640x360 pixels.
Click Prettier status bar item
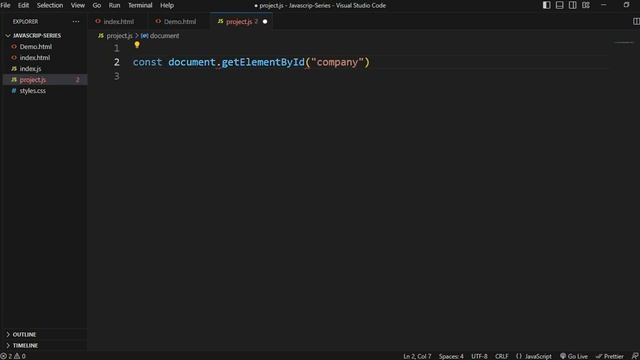pos(609,356)
